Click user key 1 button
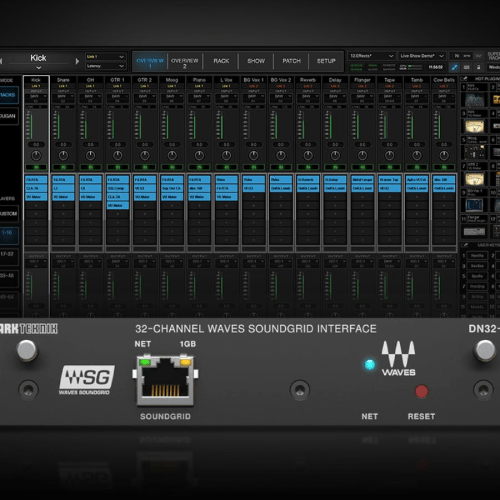500x500 pixels. click(x=477, y=256)
